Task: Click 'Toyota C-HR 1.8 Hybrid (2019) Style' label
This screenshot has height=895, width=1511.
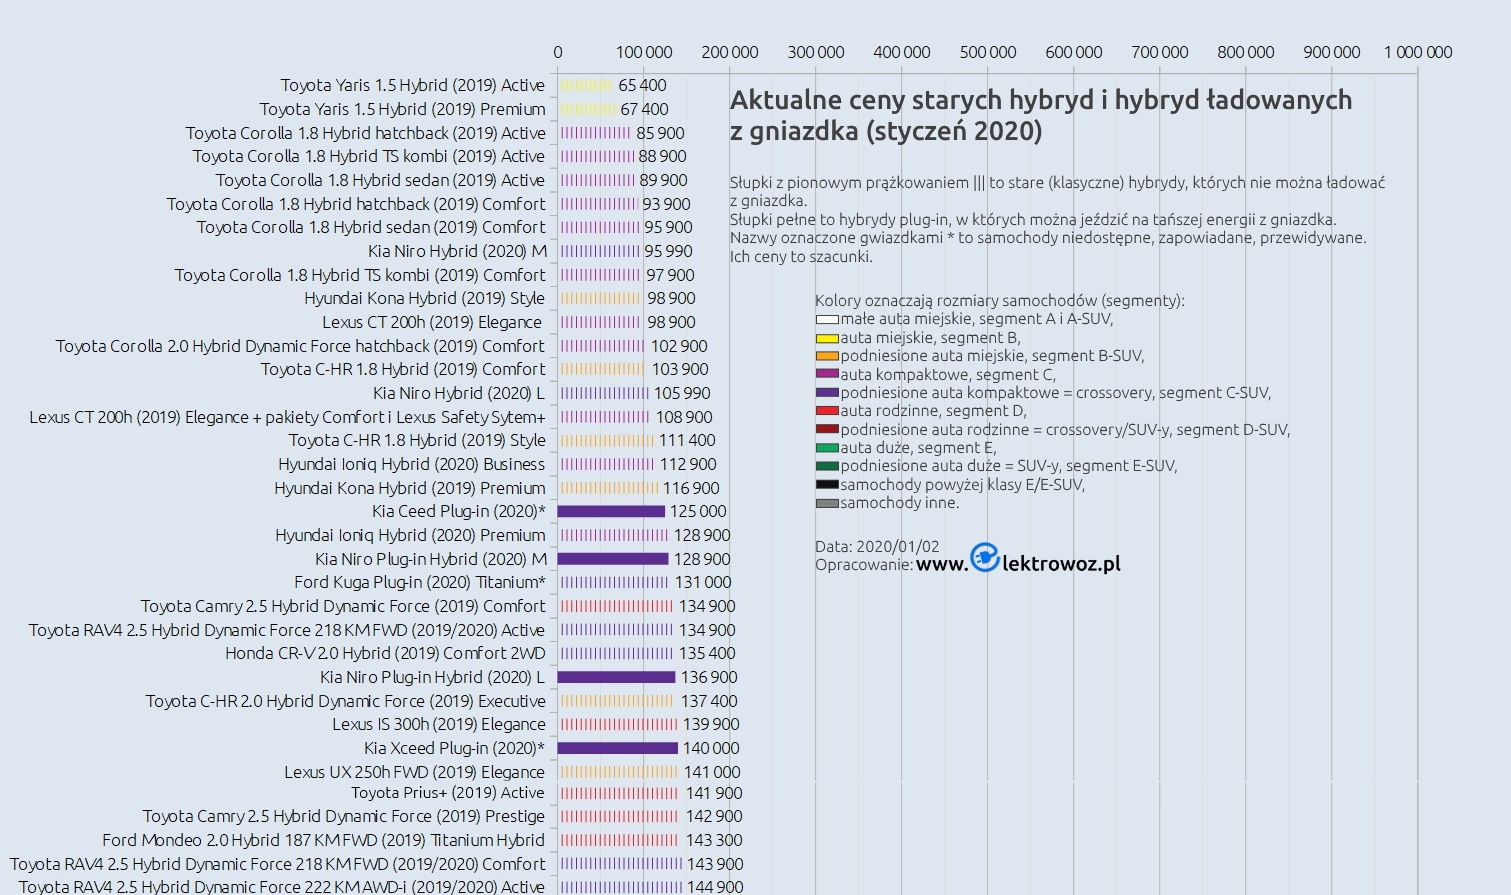Action: (417, 440)
